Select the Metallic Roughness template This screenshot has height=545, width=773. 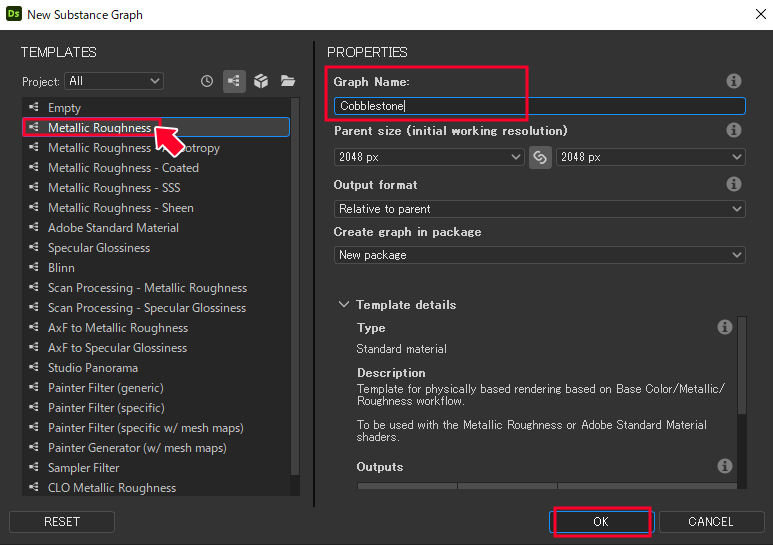[x=156, y=127]
